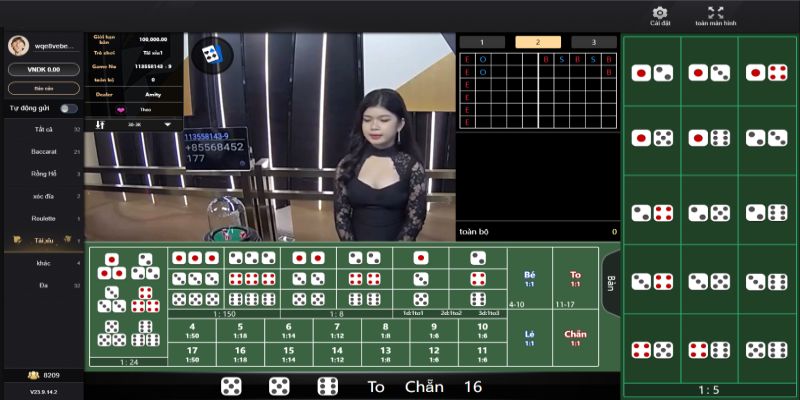Bet on triple fours dice
The height and width of the screenshot is (400, 800).
click(x=252, y=279)
